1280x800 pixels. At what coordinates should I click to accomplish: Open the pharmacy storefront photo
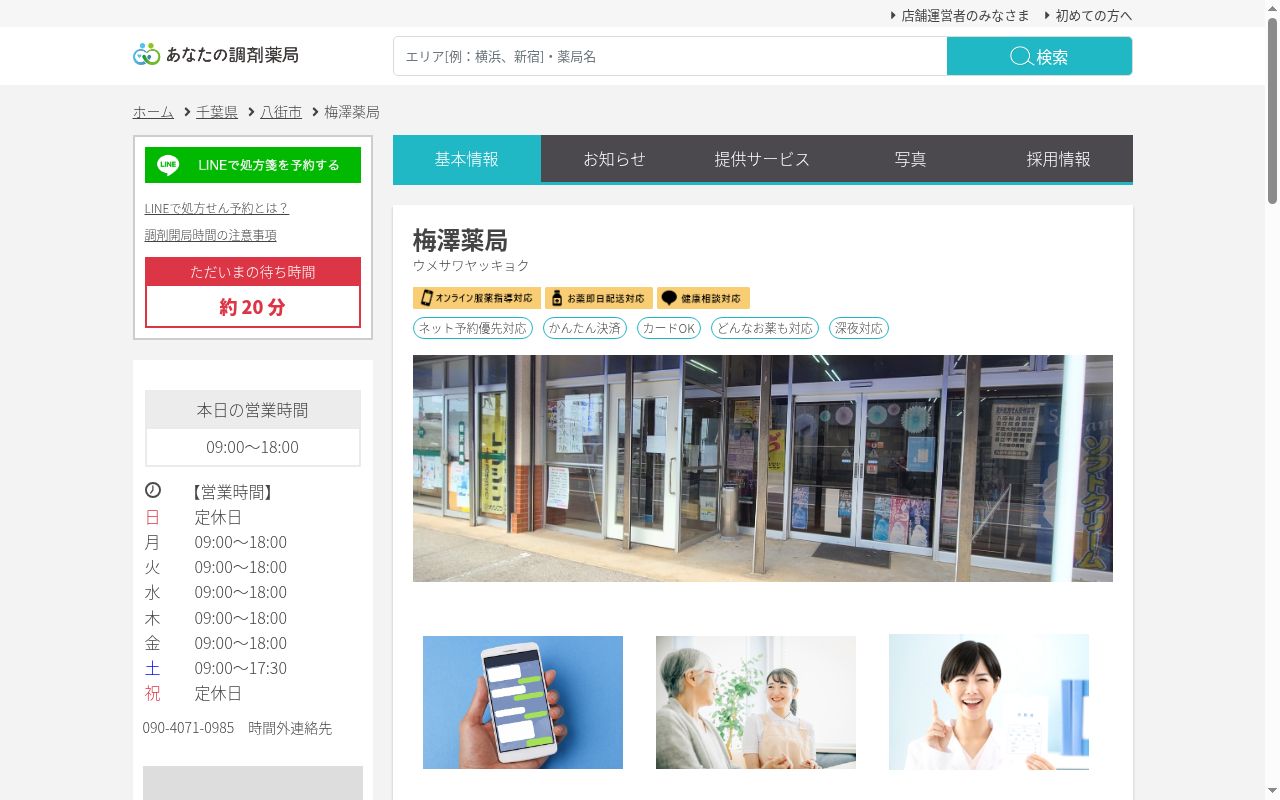(x=763, y=468)
